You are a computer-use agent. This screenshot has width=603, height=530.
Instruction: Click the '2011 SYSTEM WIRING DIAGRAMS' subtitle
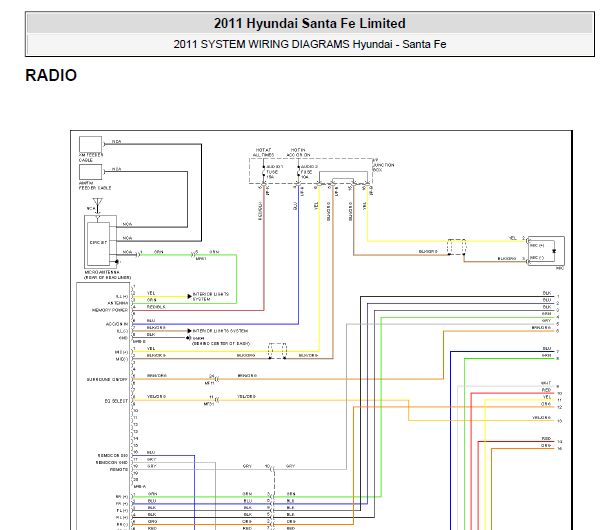tap(263, 44)
